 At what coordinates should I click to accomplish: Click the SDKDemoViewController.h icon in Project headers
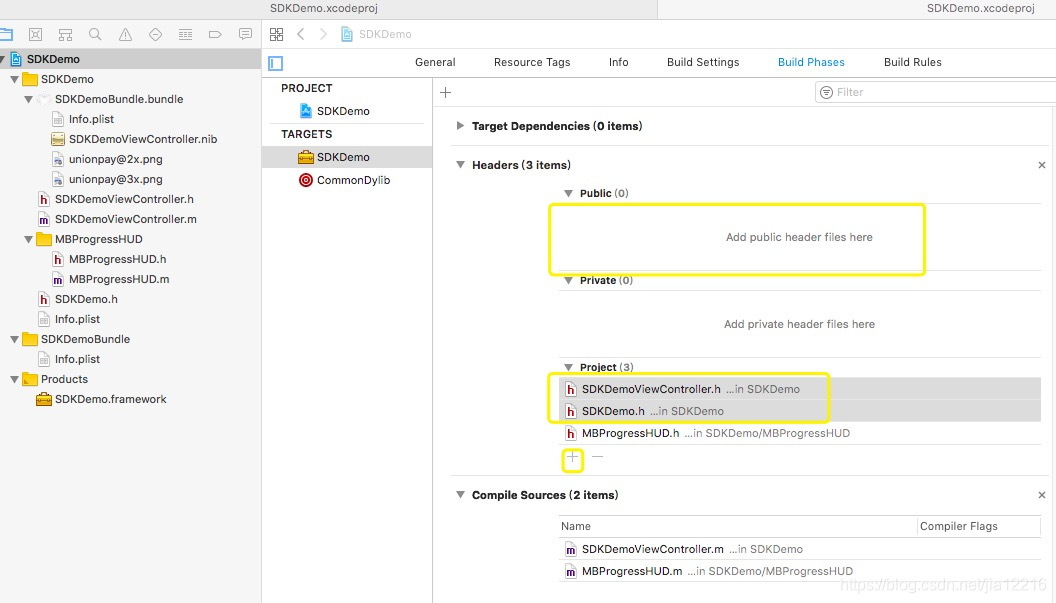pyautogui.click(x=570, y=389)
